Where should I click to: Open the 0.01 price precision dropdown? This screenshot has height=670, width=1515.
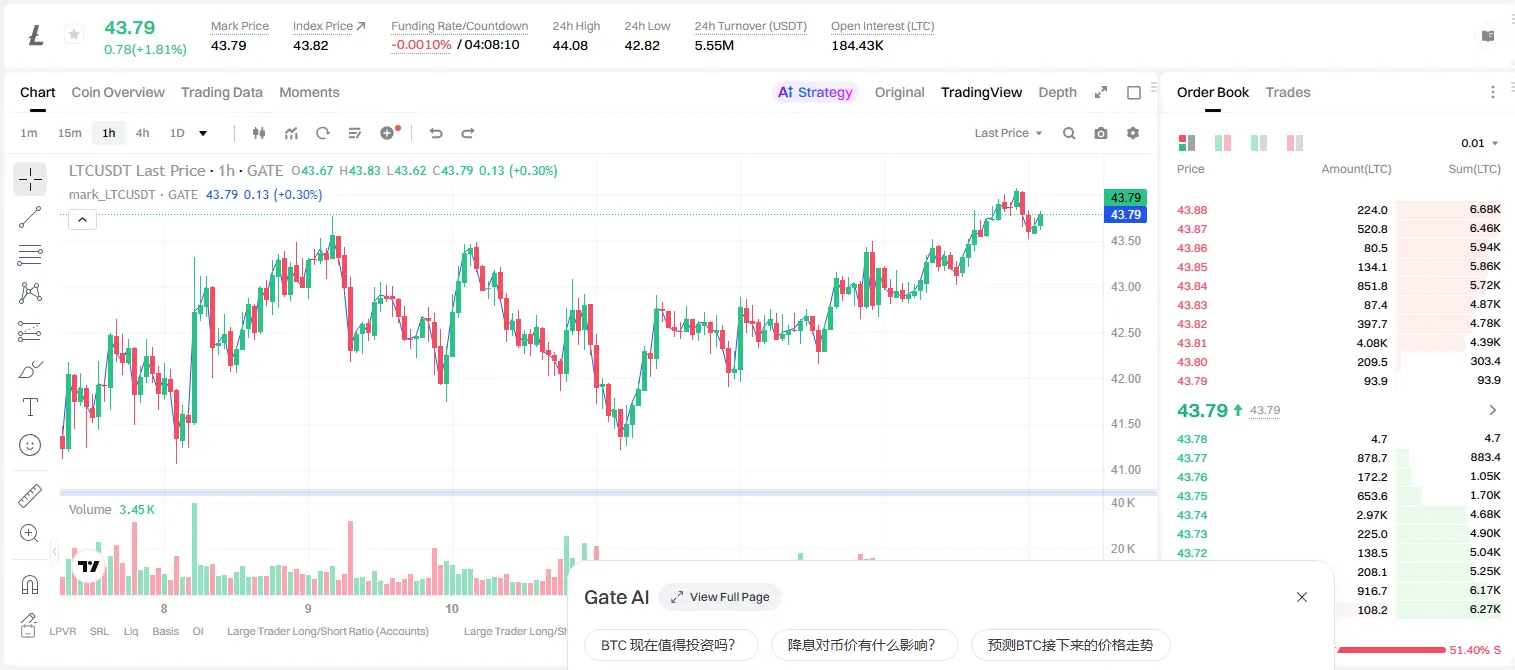point(1480,144)
